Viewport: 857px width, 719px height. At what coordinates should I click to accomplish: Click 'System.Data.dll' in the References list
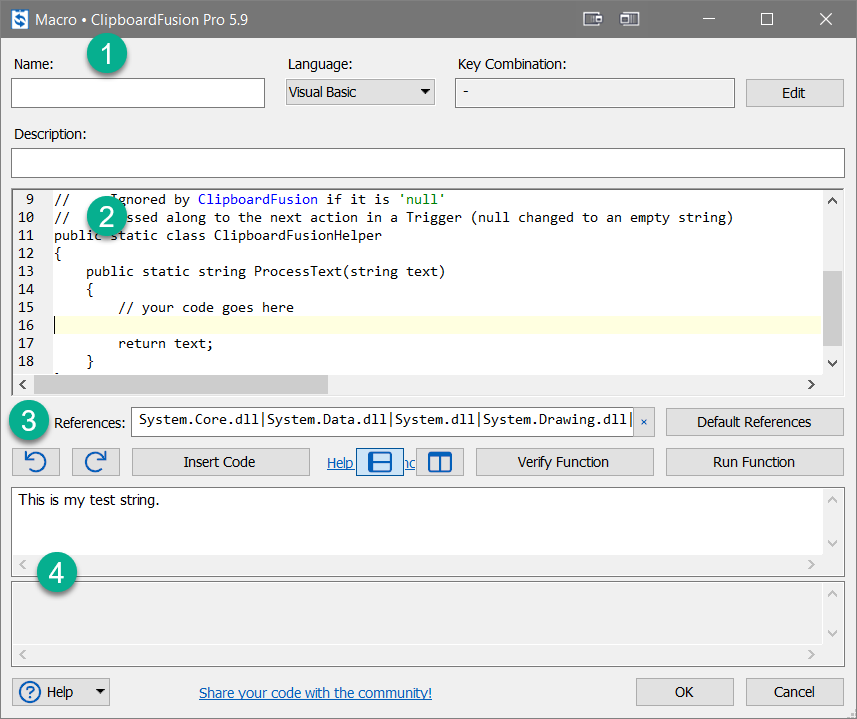click(x=327, y=420)
